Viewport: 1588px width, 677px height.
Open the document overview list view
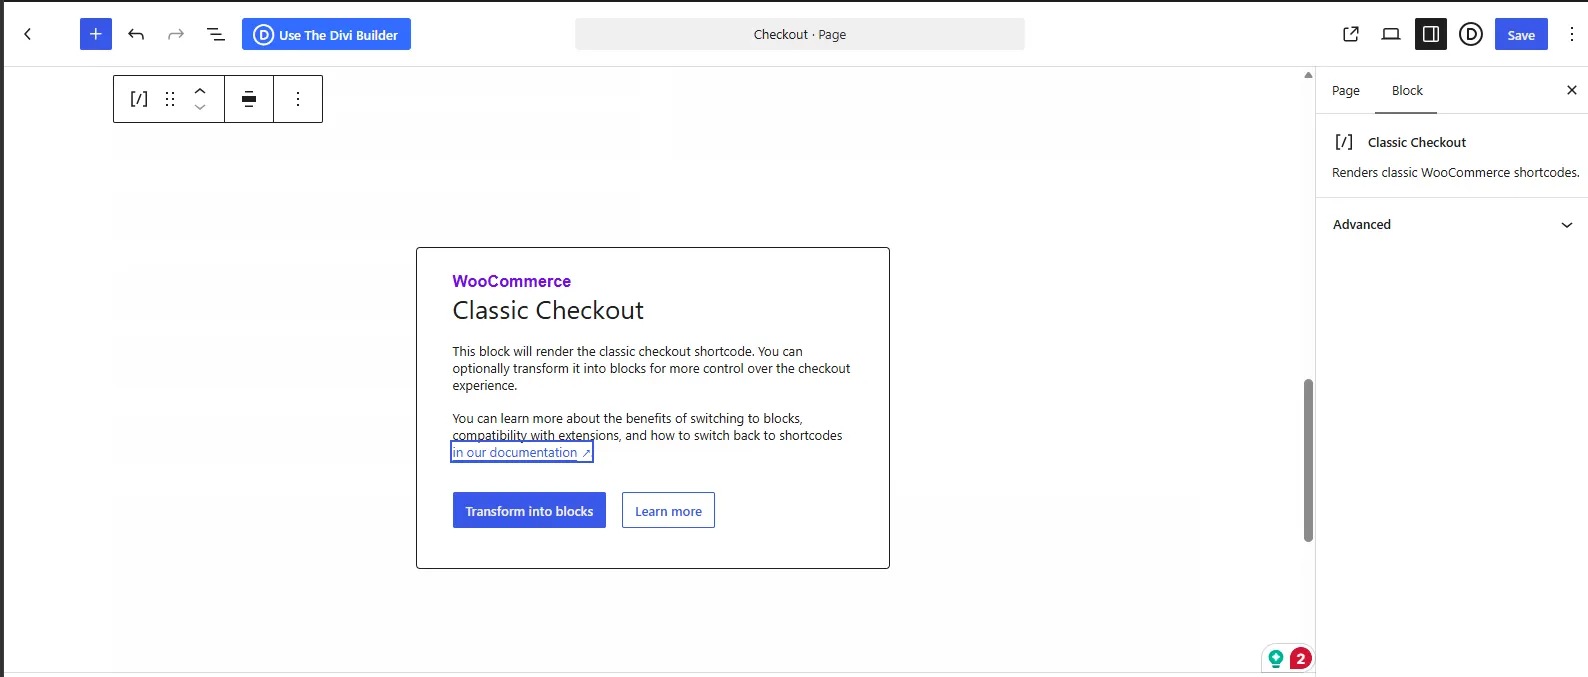point(215,34)
